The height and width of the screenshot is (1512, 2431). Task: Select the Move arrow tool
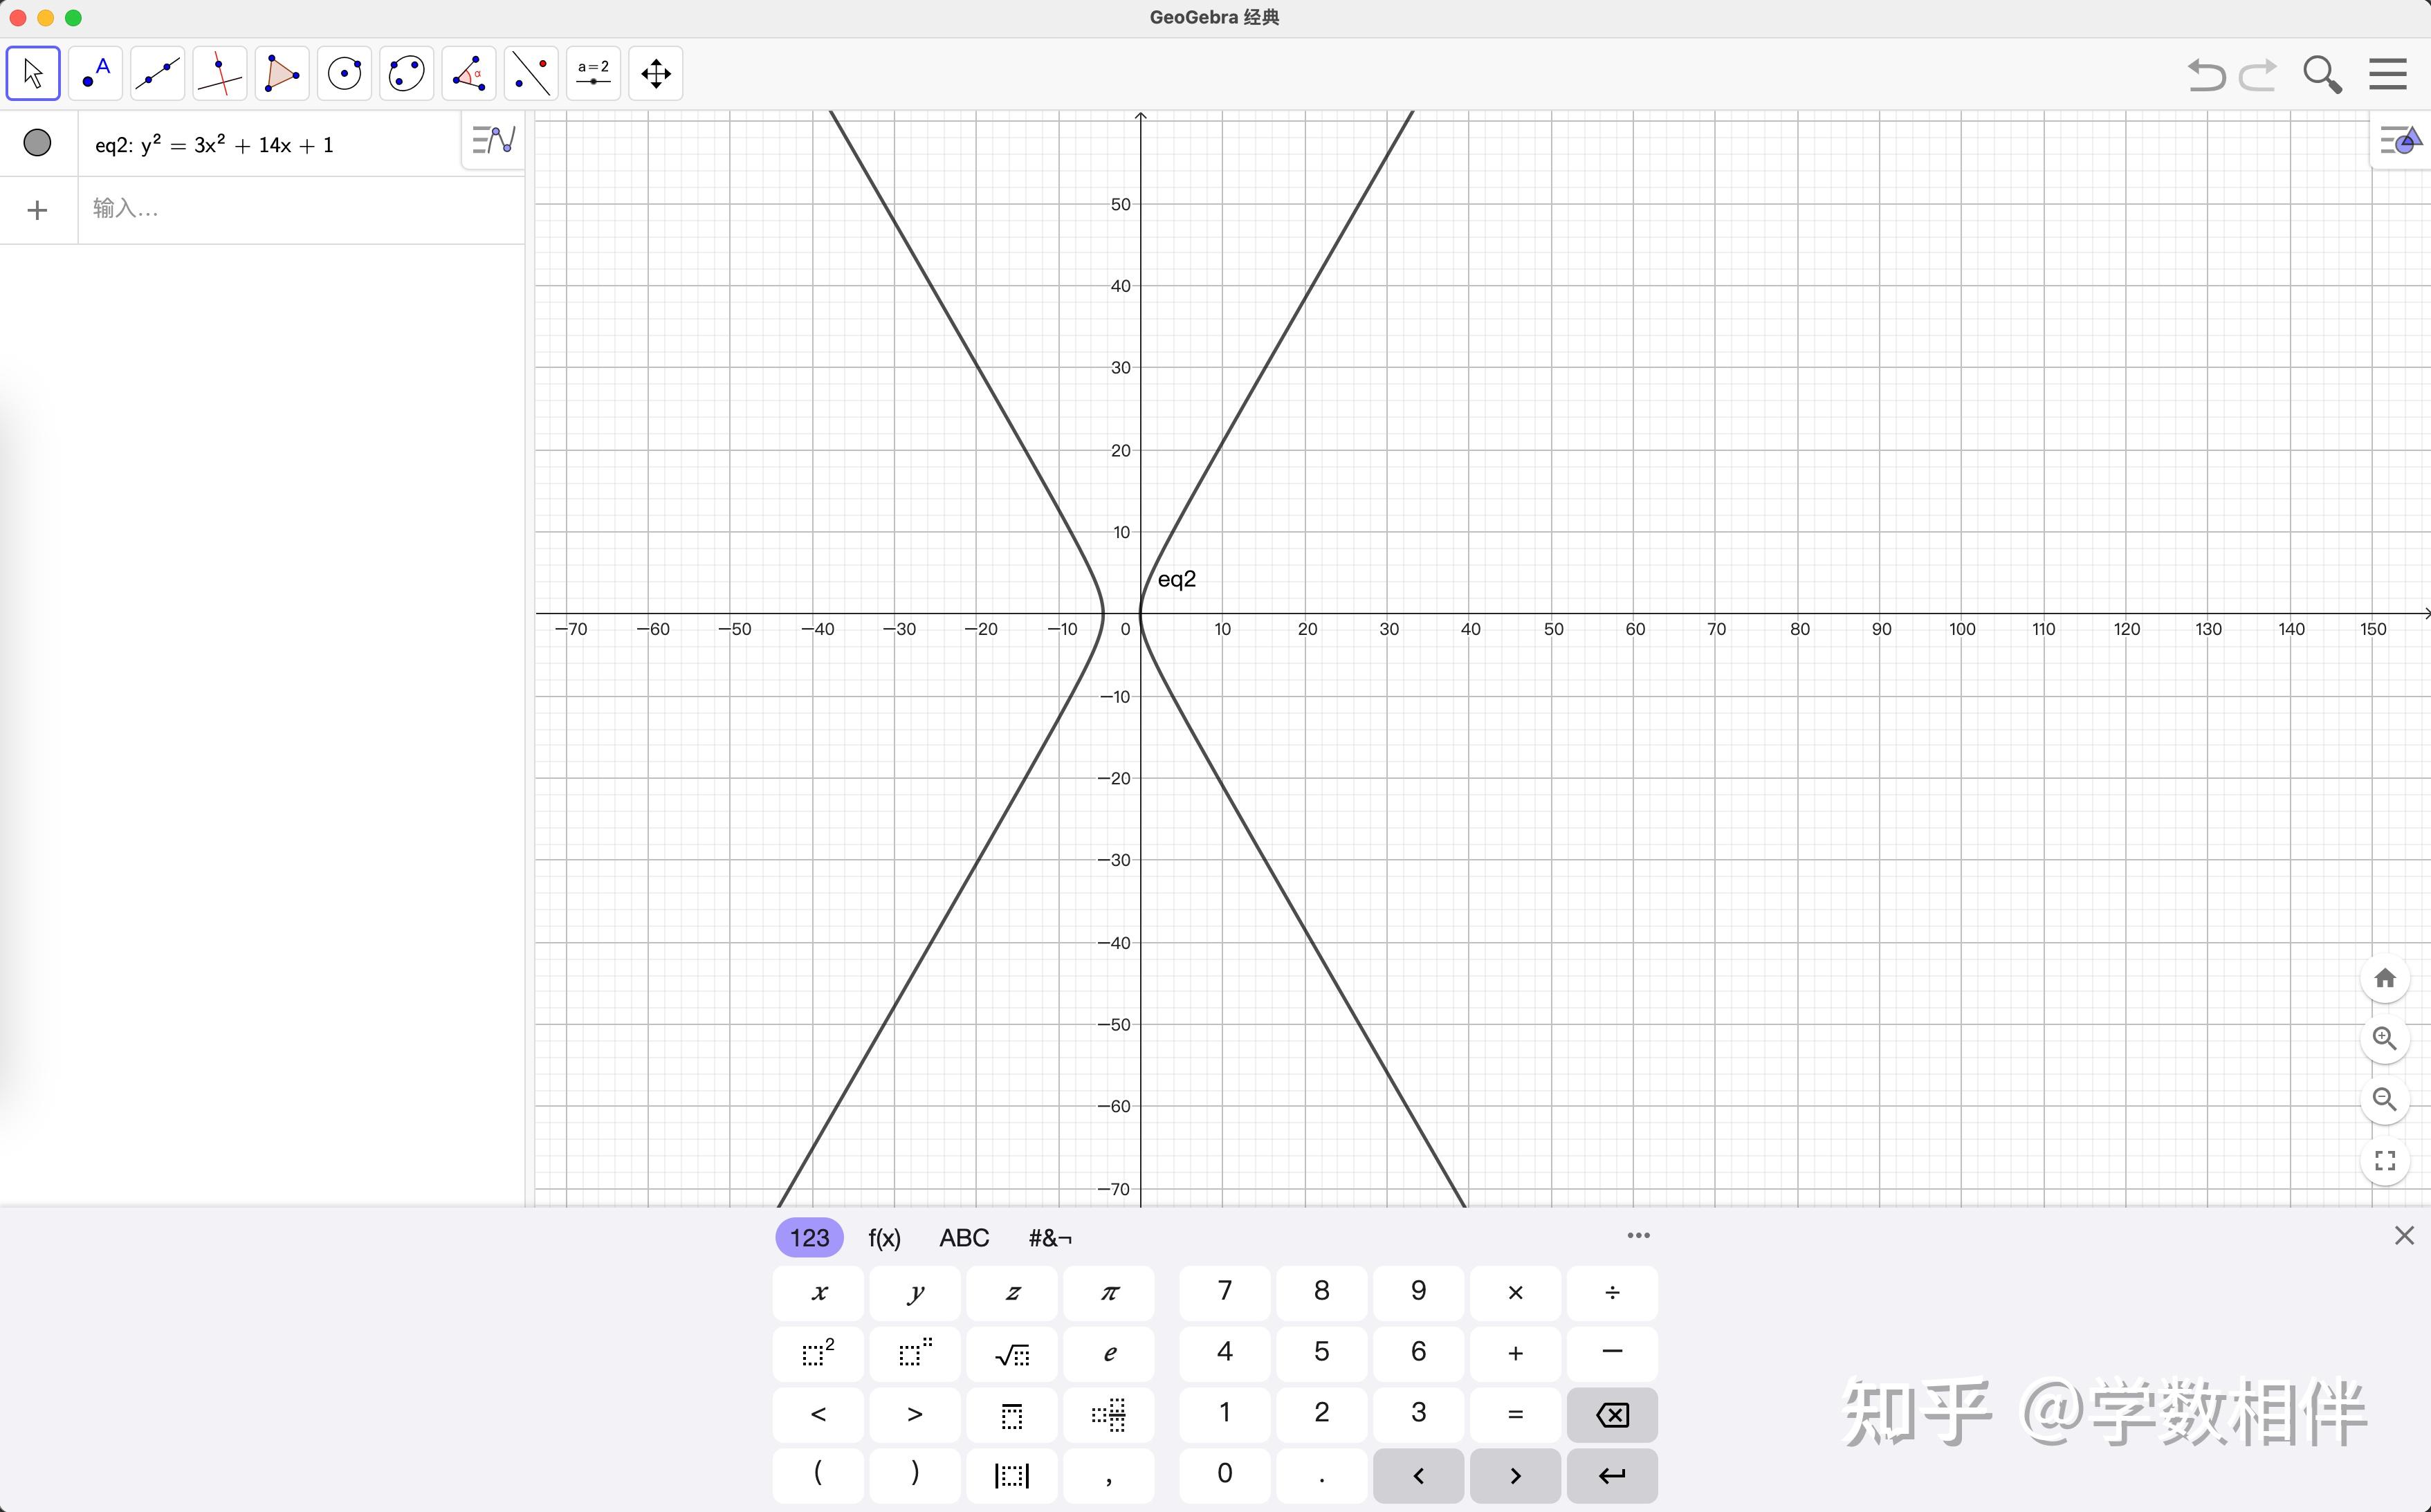(33, 73)
